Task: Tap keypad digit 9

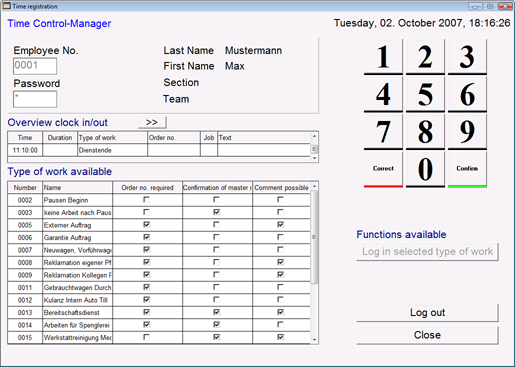Action: pos(467,132)
